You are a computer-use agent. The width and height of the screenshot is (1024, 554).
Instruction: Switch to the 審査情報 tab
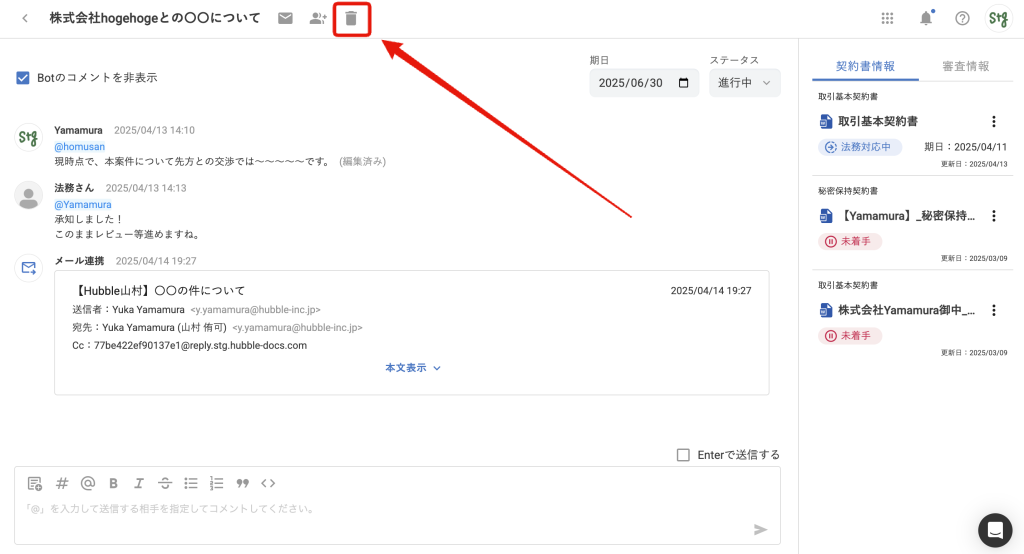[965, 66]
